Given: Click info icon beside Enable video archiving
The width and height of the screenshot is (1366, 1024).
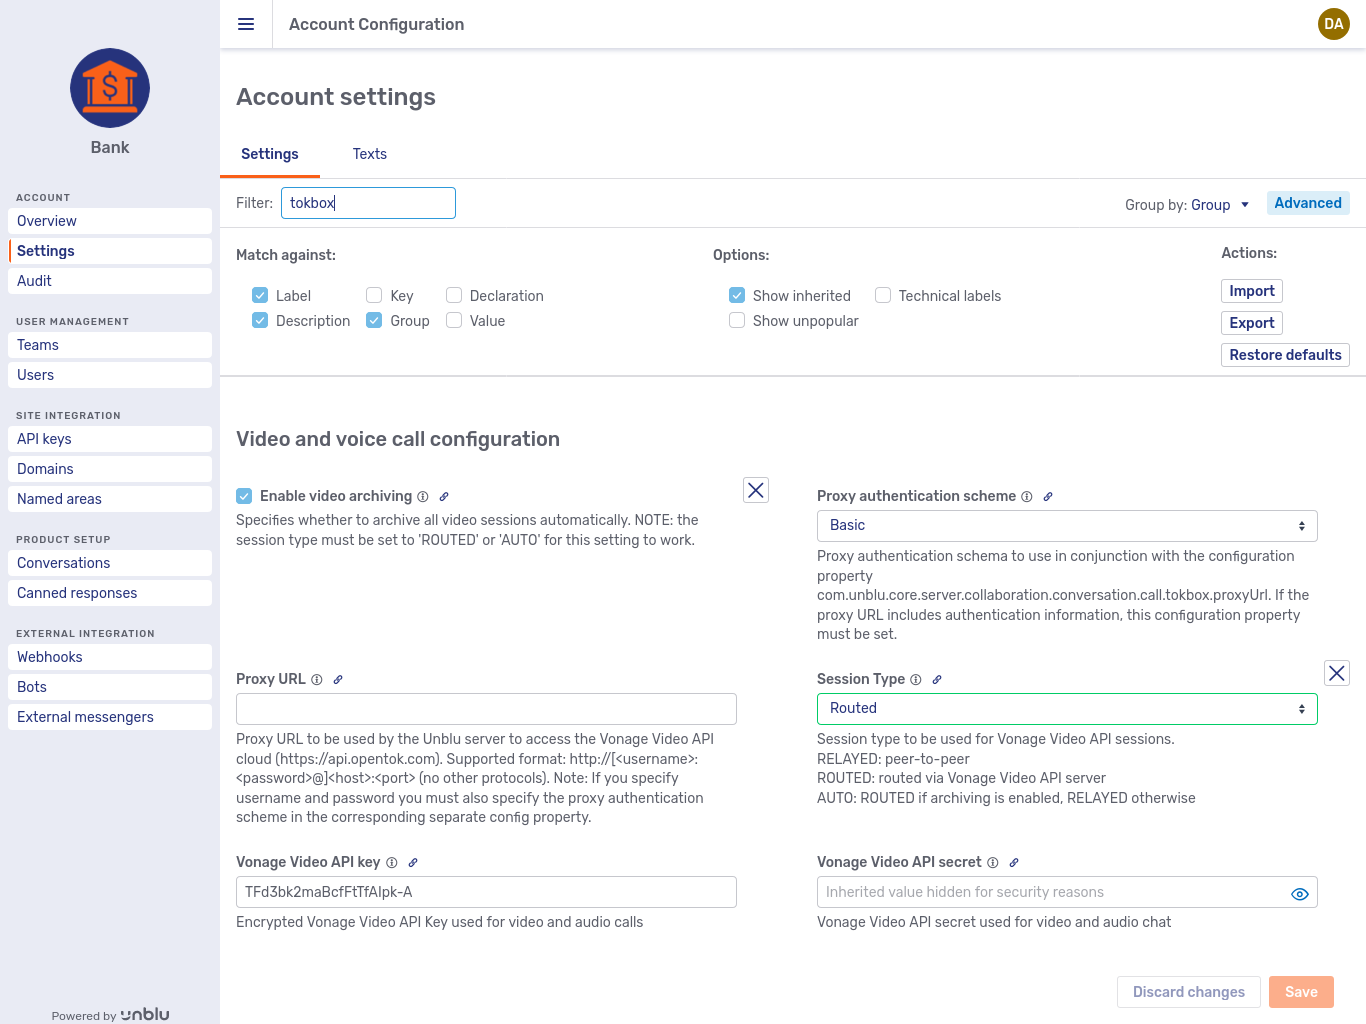Looking at the screenshot, I should 423,497.
